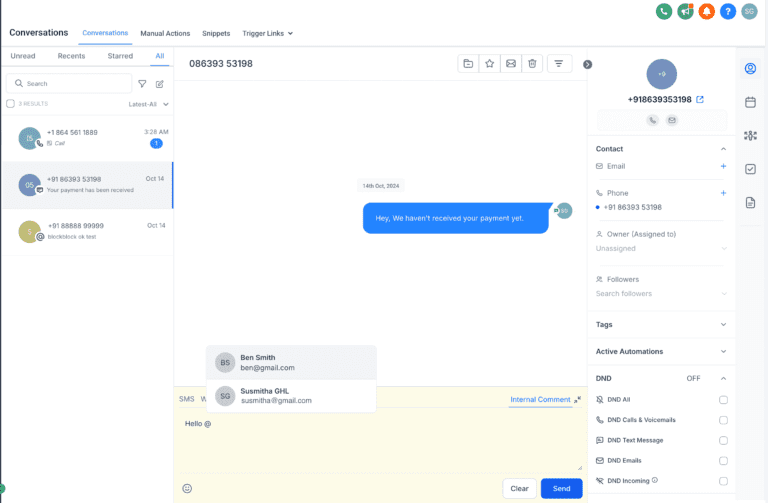768x503 pixels.
Task: Email contact using small envelope icon
Action: point(672,120)
